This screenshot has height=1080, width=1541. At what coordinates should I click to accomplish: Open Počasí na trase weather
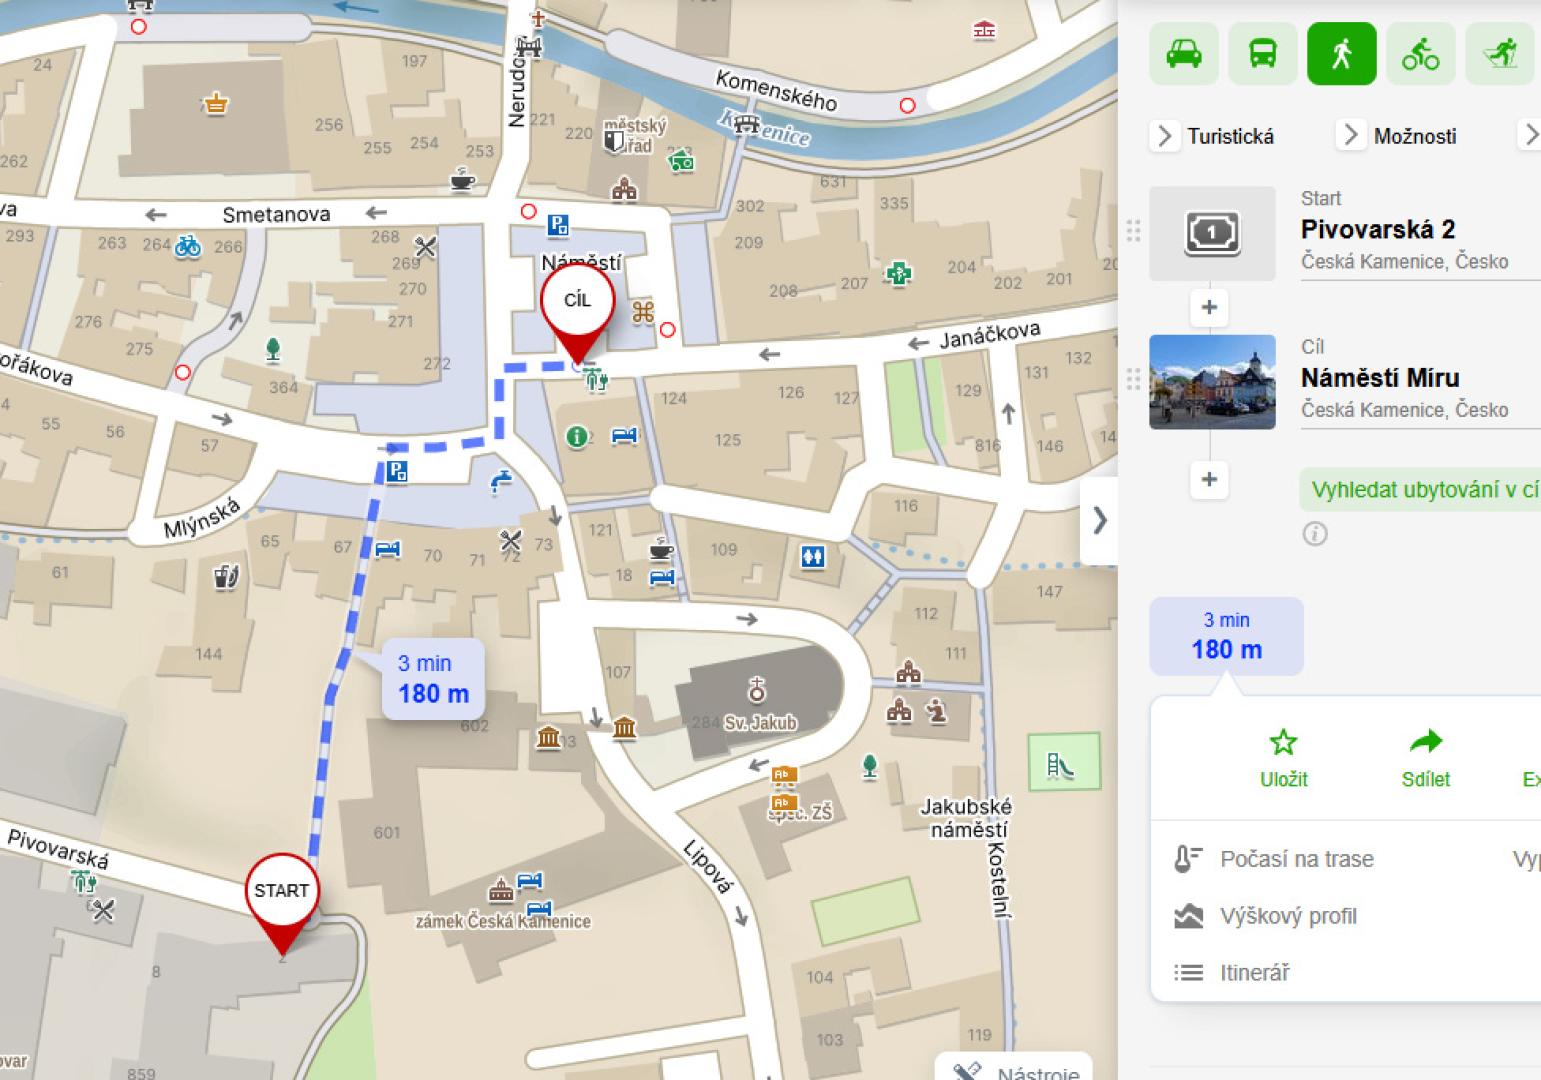pos(1296,859)
